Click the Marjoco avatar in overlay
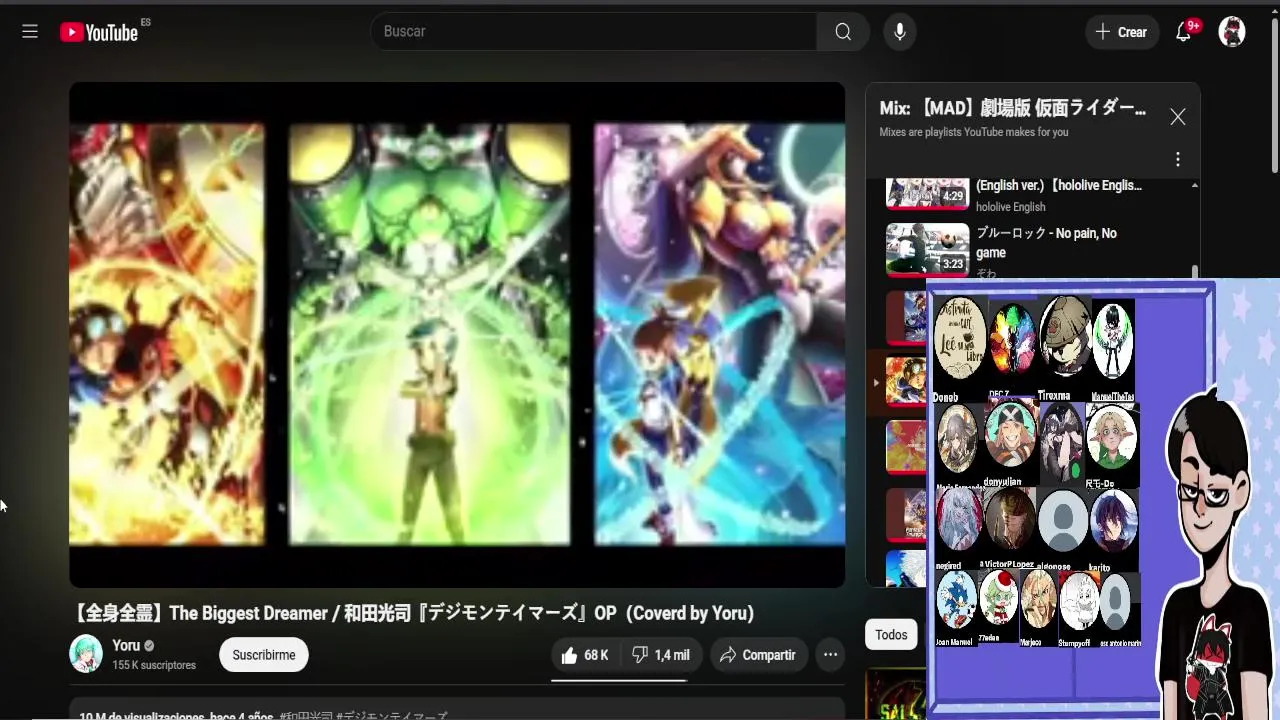This screenshot has height=720, width=1280. click(x=1038, y=600)
